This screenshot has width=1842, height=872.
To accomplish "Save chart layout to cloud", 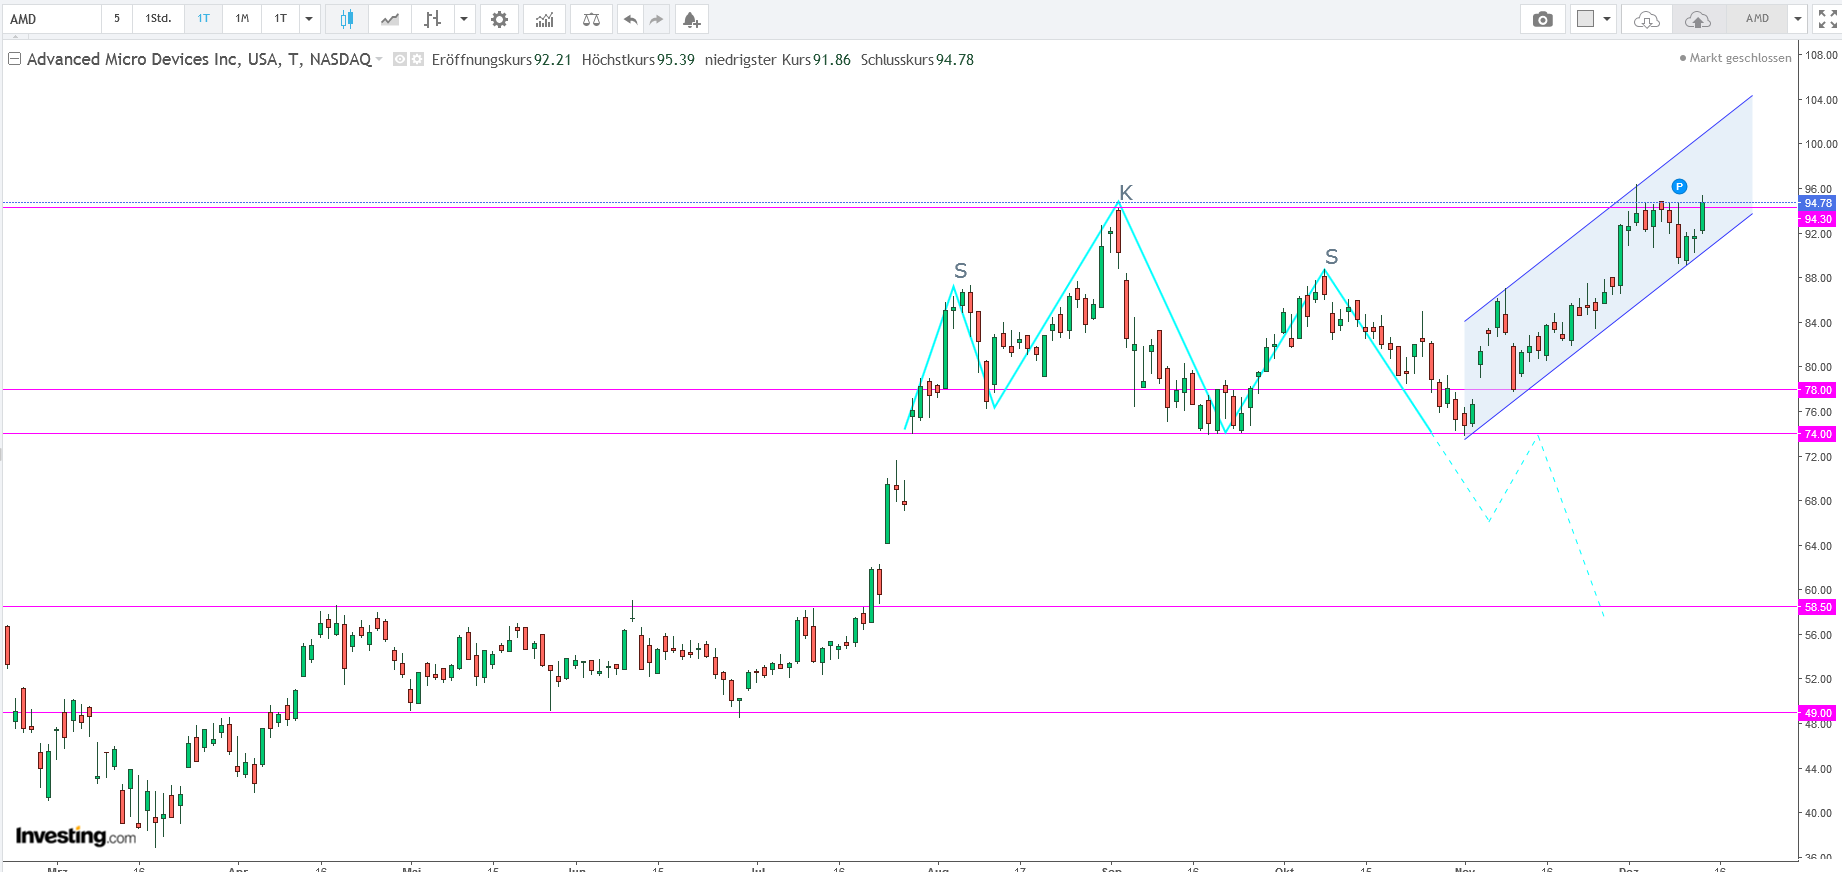I will point(1697,19).
